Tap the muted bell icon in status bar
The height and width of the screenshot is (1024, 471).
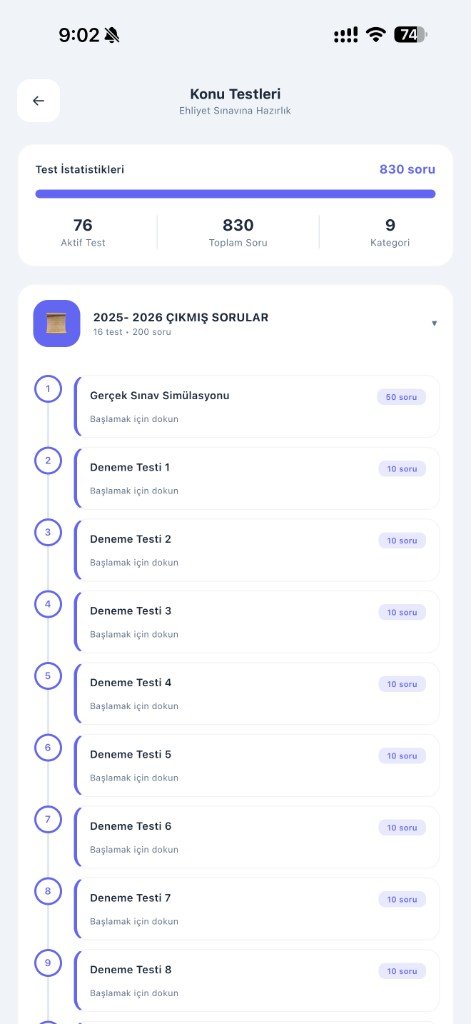click(112, 35)
